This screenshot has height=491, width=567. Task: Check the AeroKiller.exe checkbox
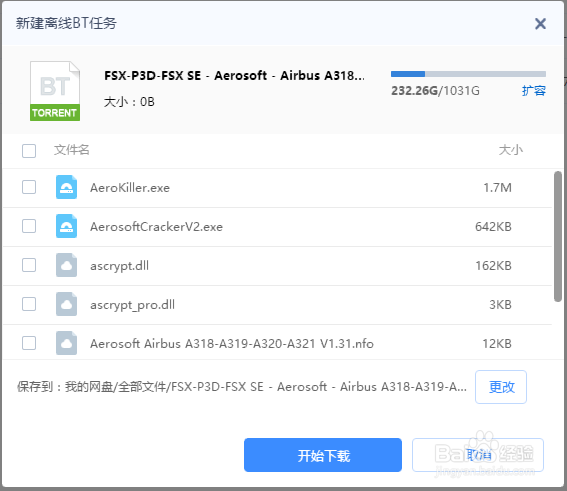pos(29,187)
